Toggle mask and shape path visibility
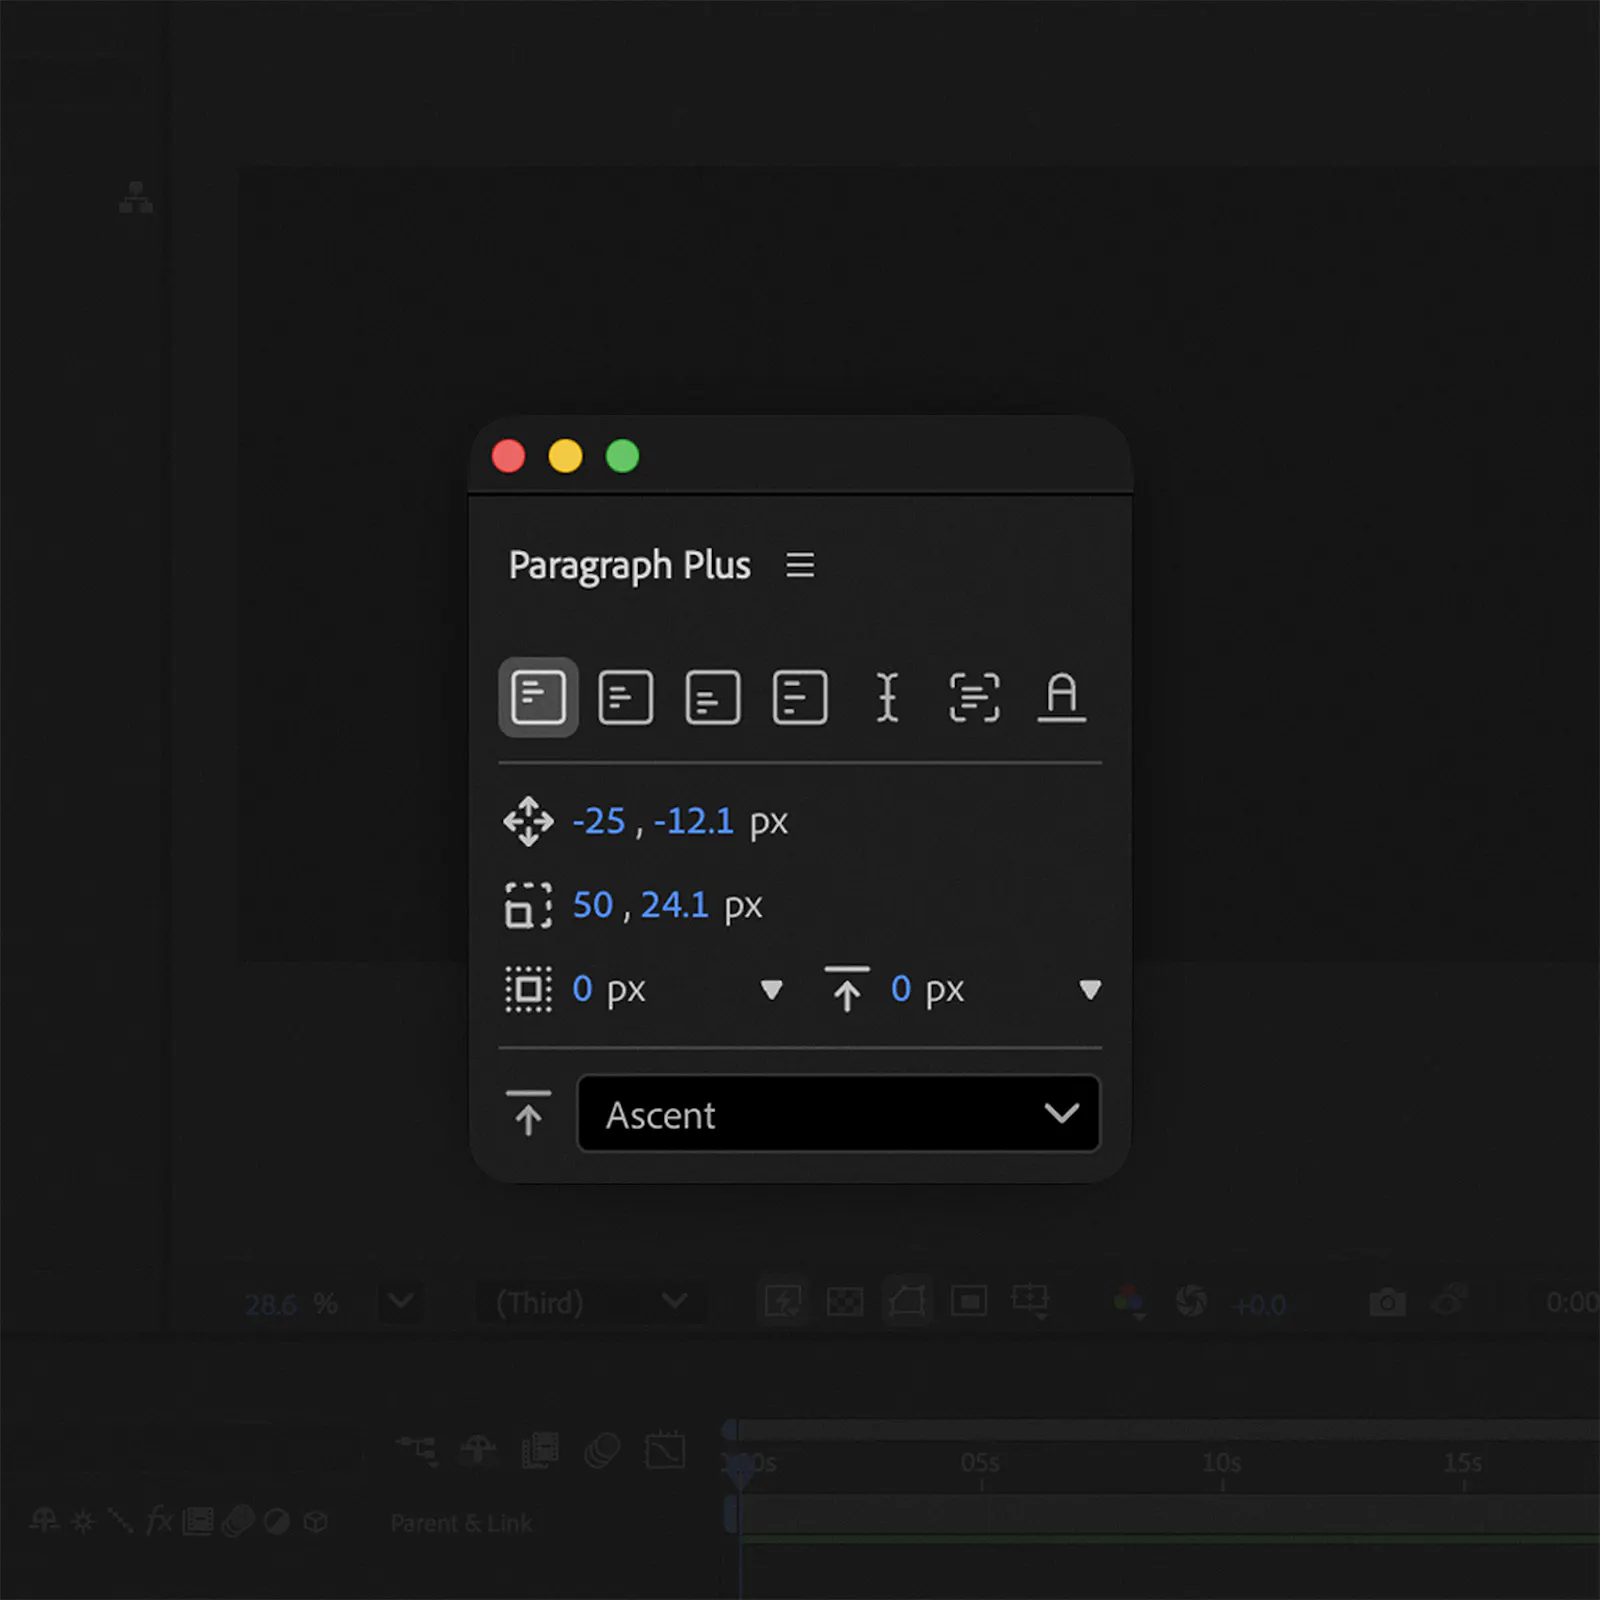The width and height of the screenshot is (1600, 1600). click(x=907, y=1301)
